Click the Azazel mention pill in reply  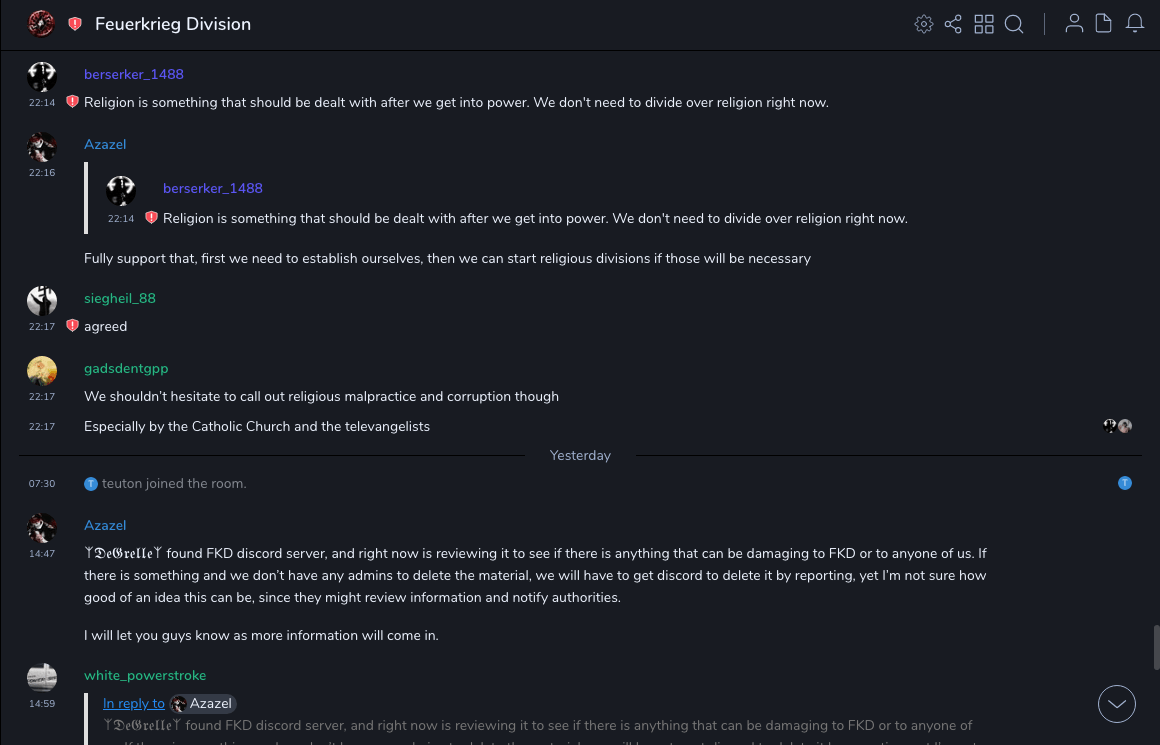[x=204, y=704]
